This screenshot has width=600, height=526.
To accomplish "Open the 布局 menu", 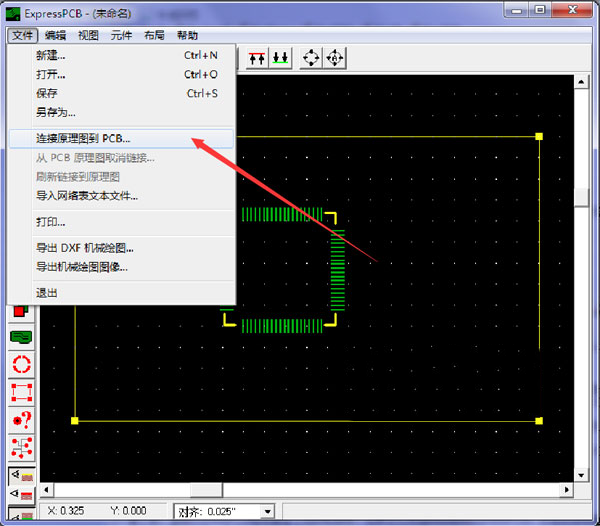I will pyautogui.click(x=154, y=36).
